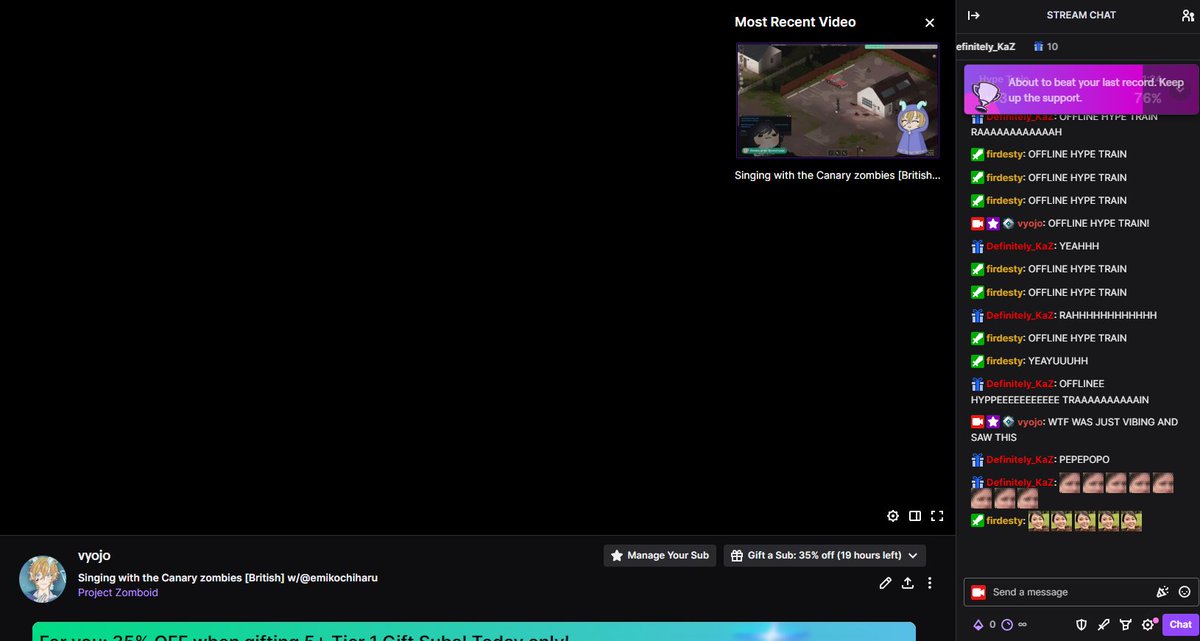1200x641 pixels.
Task: Click the vyojo channel name
Action: coord(93,555)
